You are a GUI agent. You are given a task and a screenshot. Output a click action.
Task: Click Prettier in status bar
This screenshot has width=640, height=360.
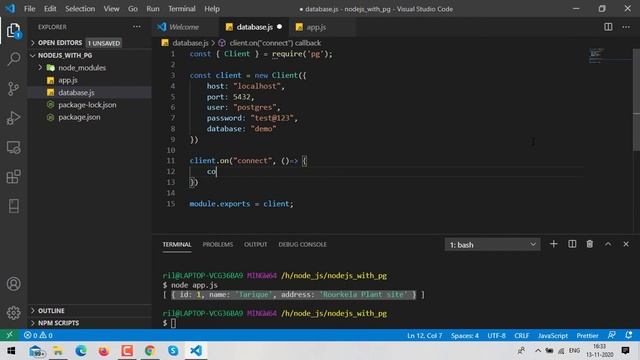(587, 336)
